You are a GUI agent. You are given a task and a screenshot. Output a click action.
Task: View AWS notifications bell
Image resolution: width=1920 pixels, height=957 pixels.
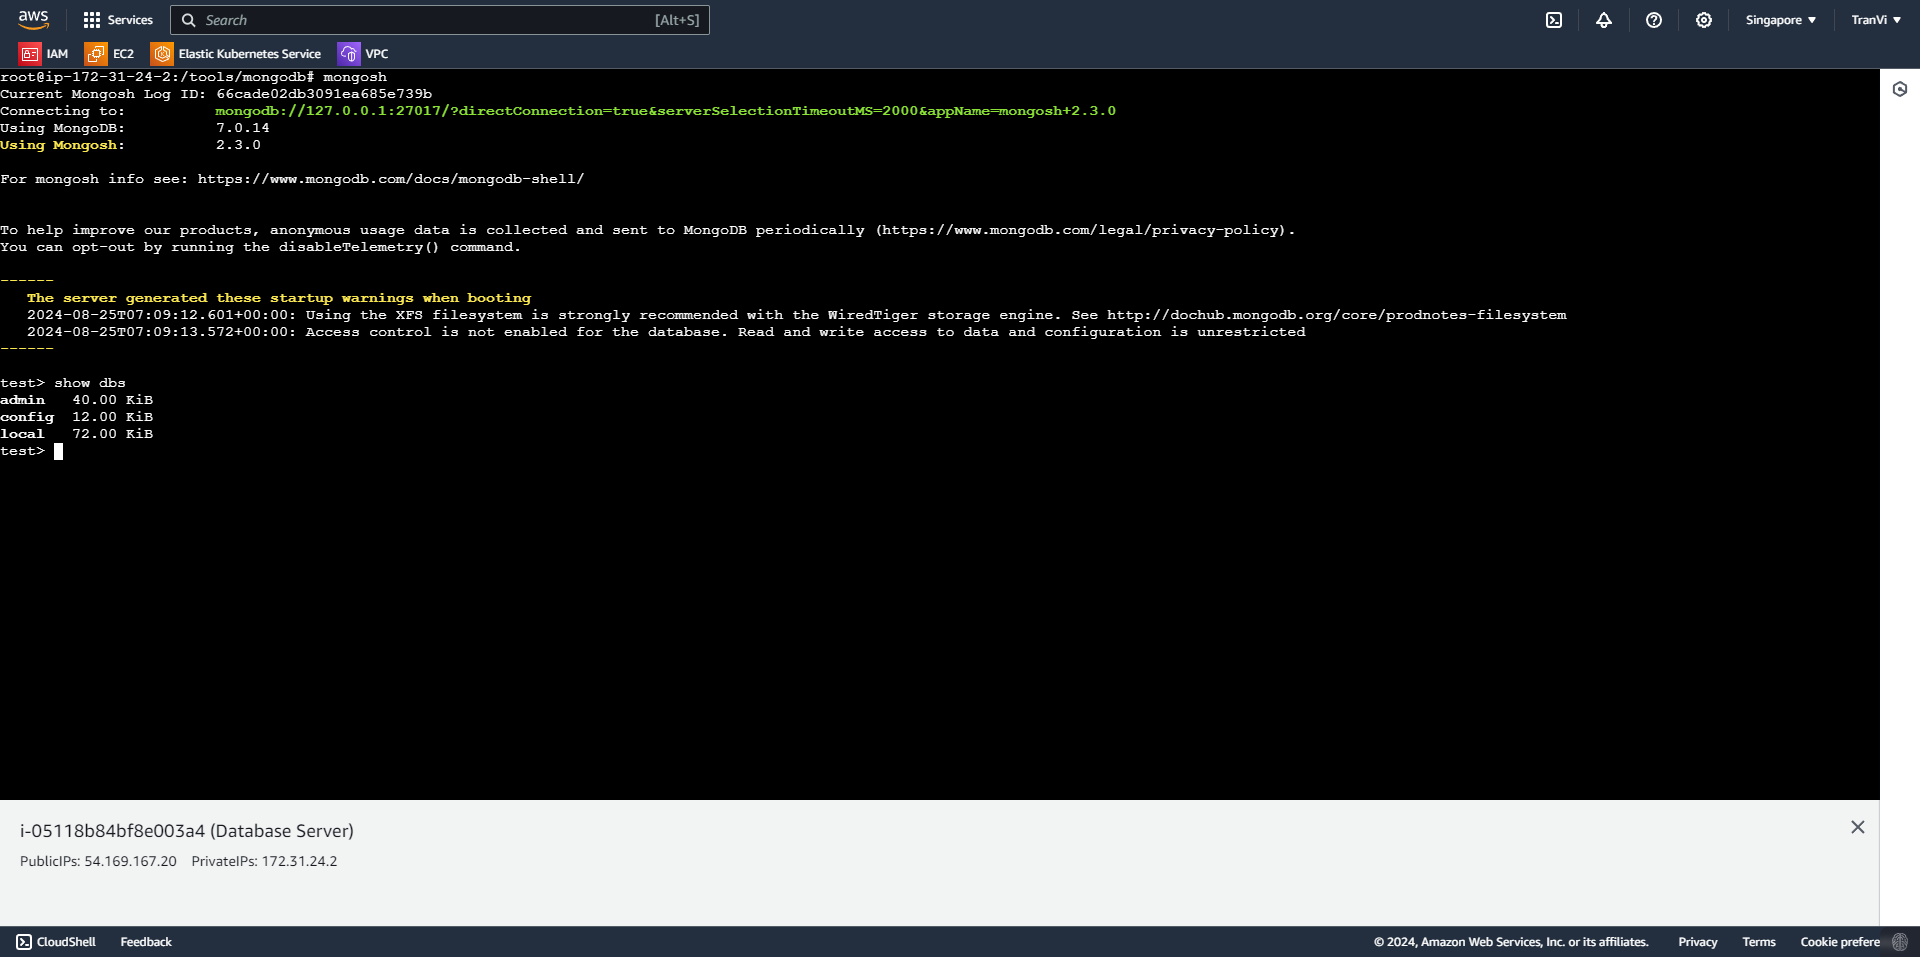1604,20
